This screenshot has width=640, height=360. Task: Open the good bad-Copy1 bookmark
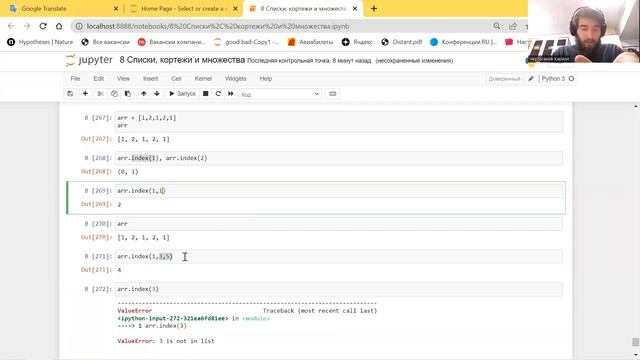247,42
